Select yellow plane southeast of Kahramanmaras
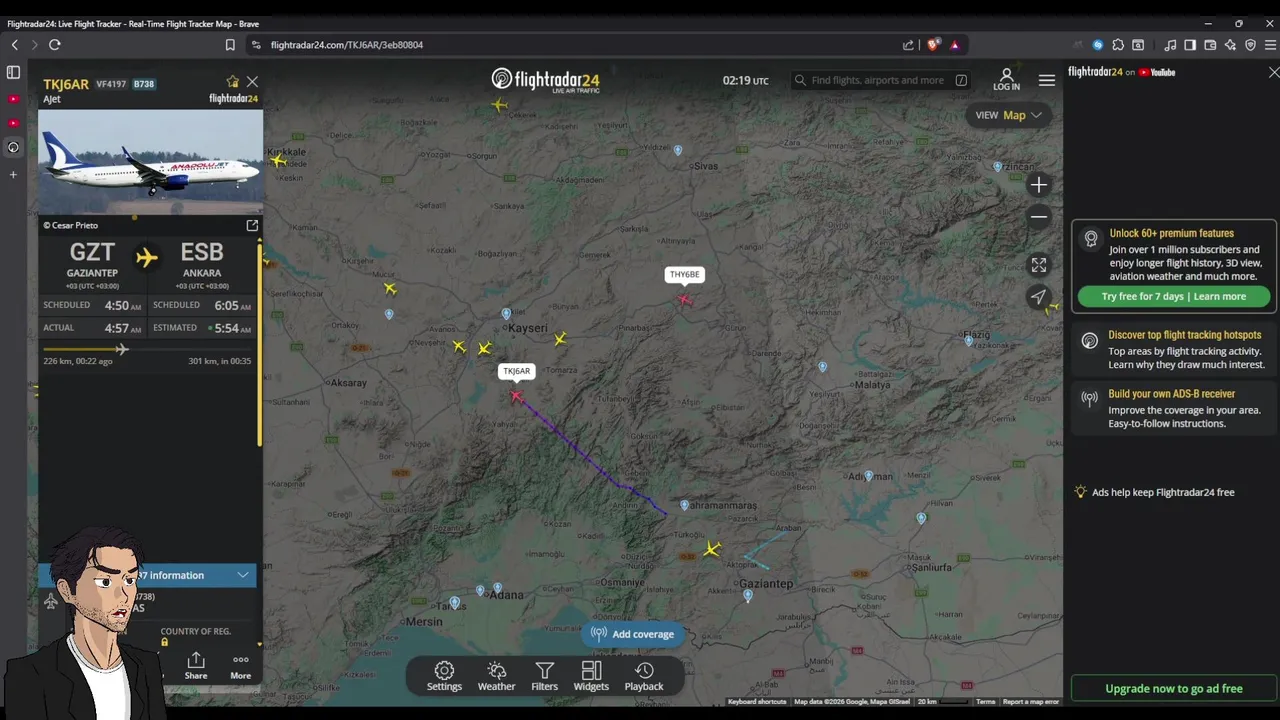 click(x=712, y=549)
